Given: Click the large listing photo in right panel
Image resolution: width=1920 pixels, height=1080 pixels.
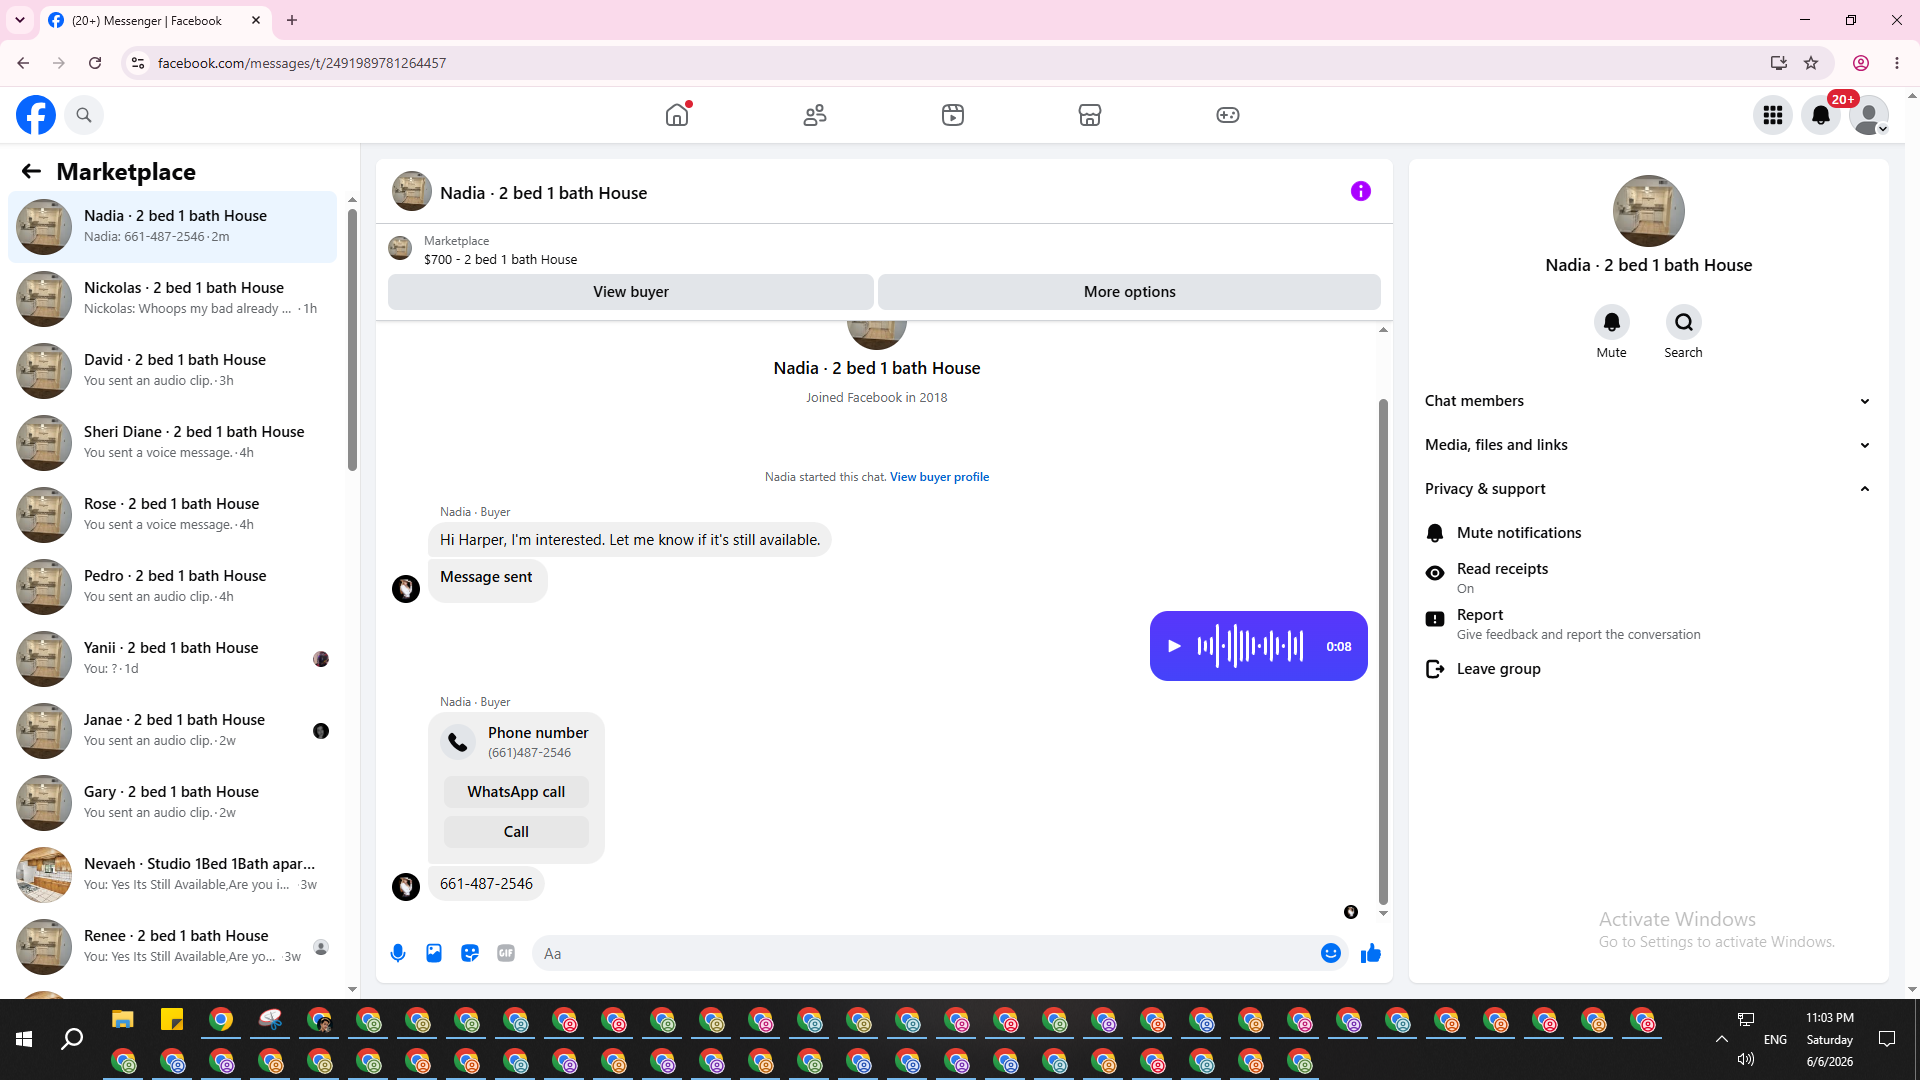Looking at the screenshot, I should pos(1648,211).
